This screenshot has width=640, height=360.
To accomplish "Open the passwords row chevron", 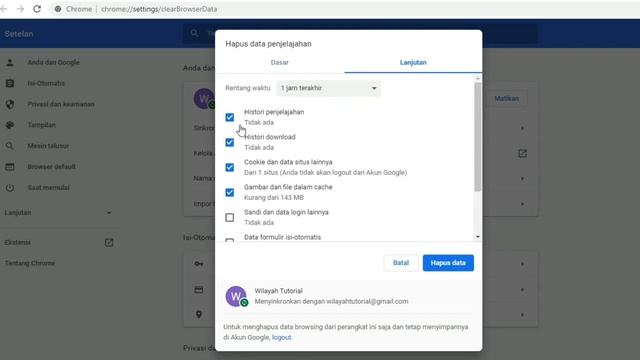I will [522, 264].
